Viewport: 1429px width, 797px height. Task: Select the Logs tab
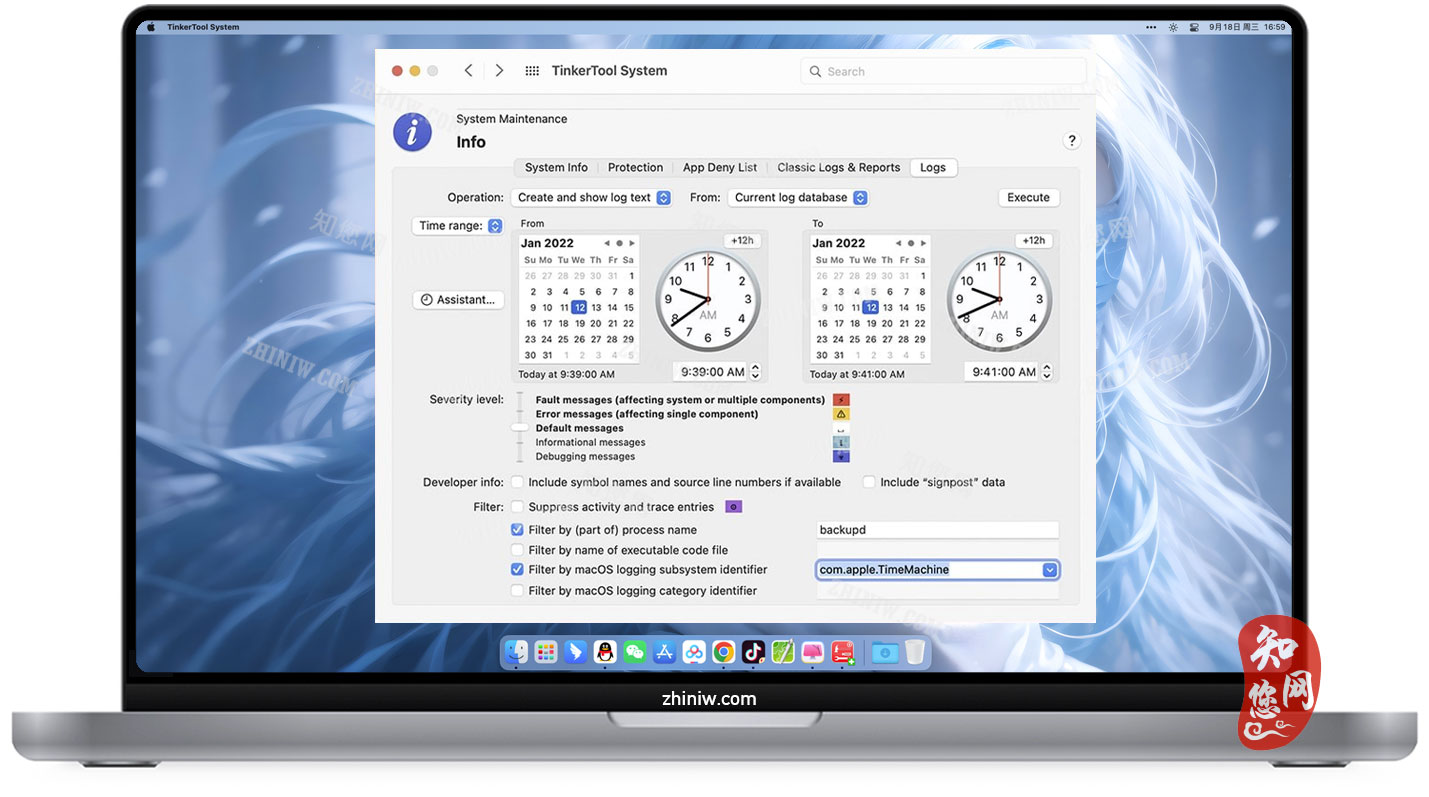point(933,168)
